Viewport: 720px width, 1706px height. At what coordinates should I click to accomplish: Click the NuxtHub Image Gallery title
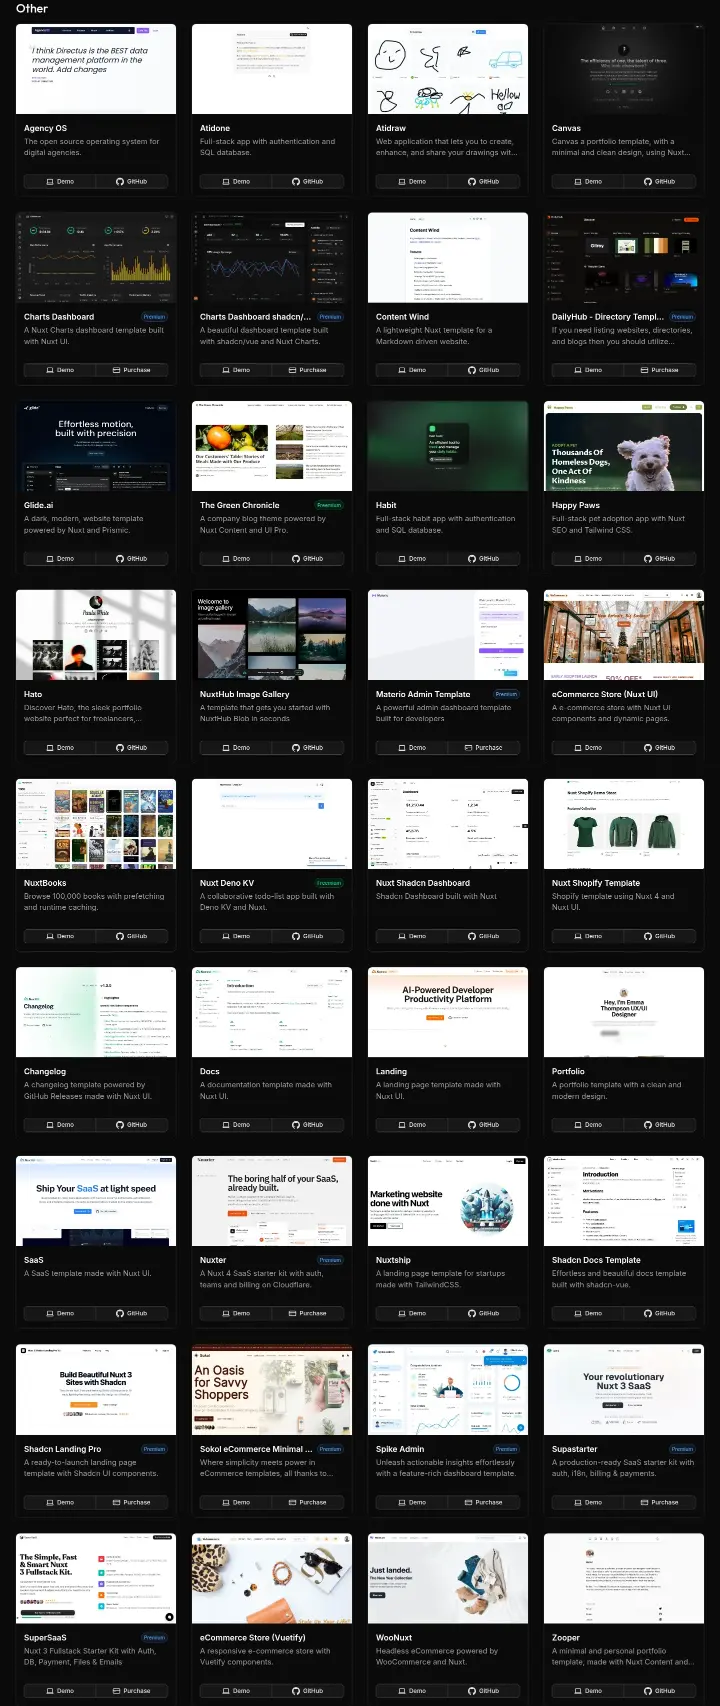245,694
